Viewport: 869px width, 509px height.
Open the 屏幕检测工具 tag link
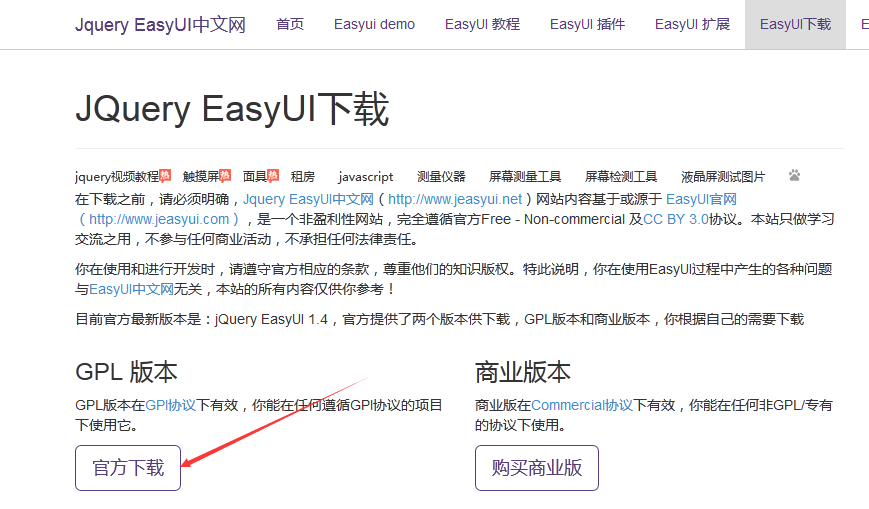[621, 177]
